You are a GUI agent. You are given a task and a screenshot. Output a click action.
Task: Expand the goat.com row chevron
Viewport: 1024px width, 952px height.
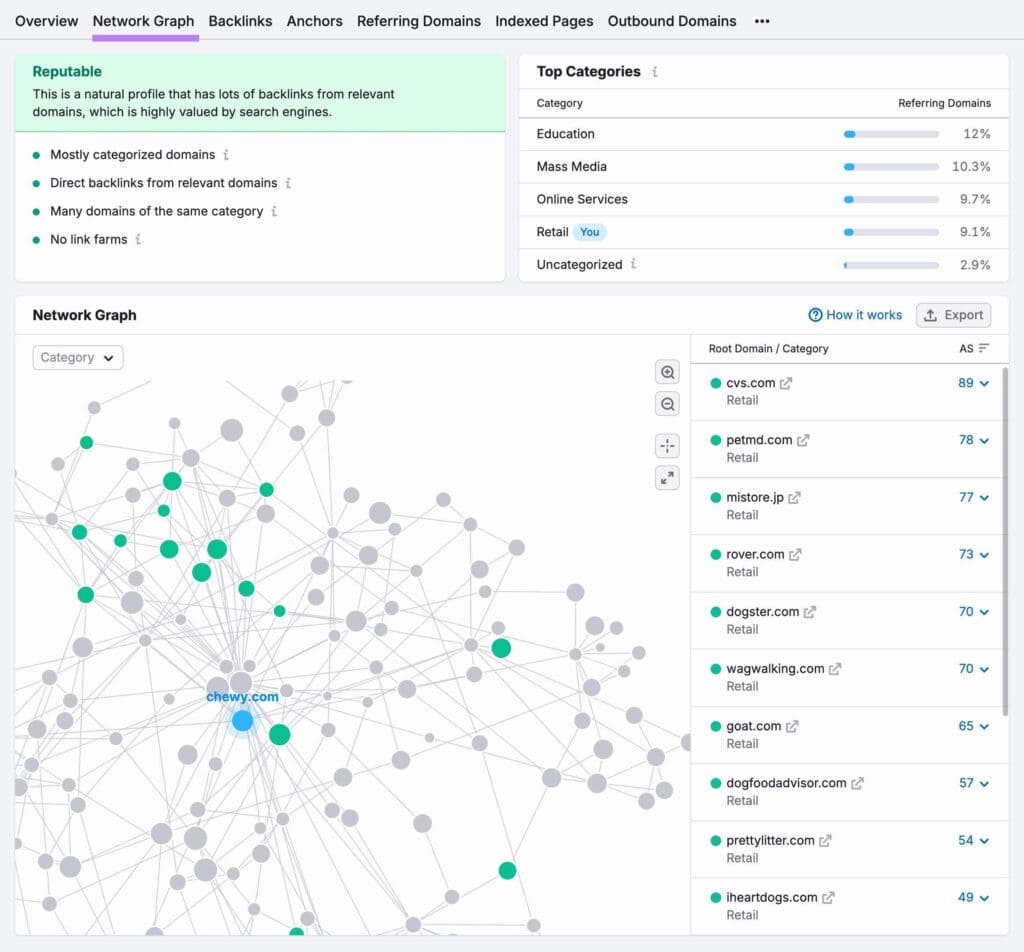985,727
